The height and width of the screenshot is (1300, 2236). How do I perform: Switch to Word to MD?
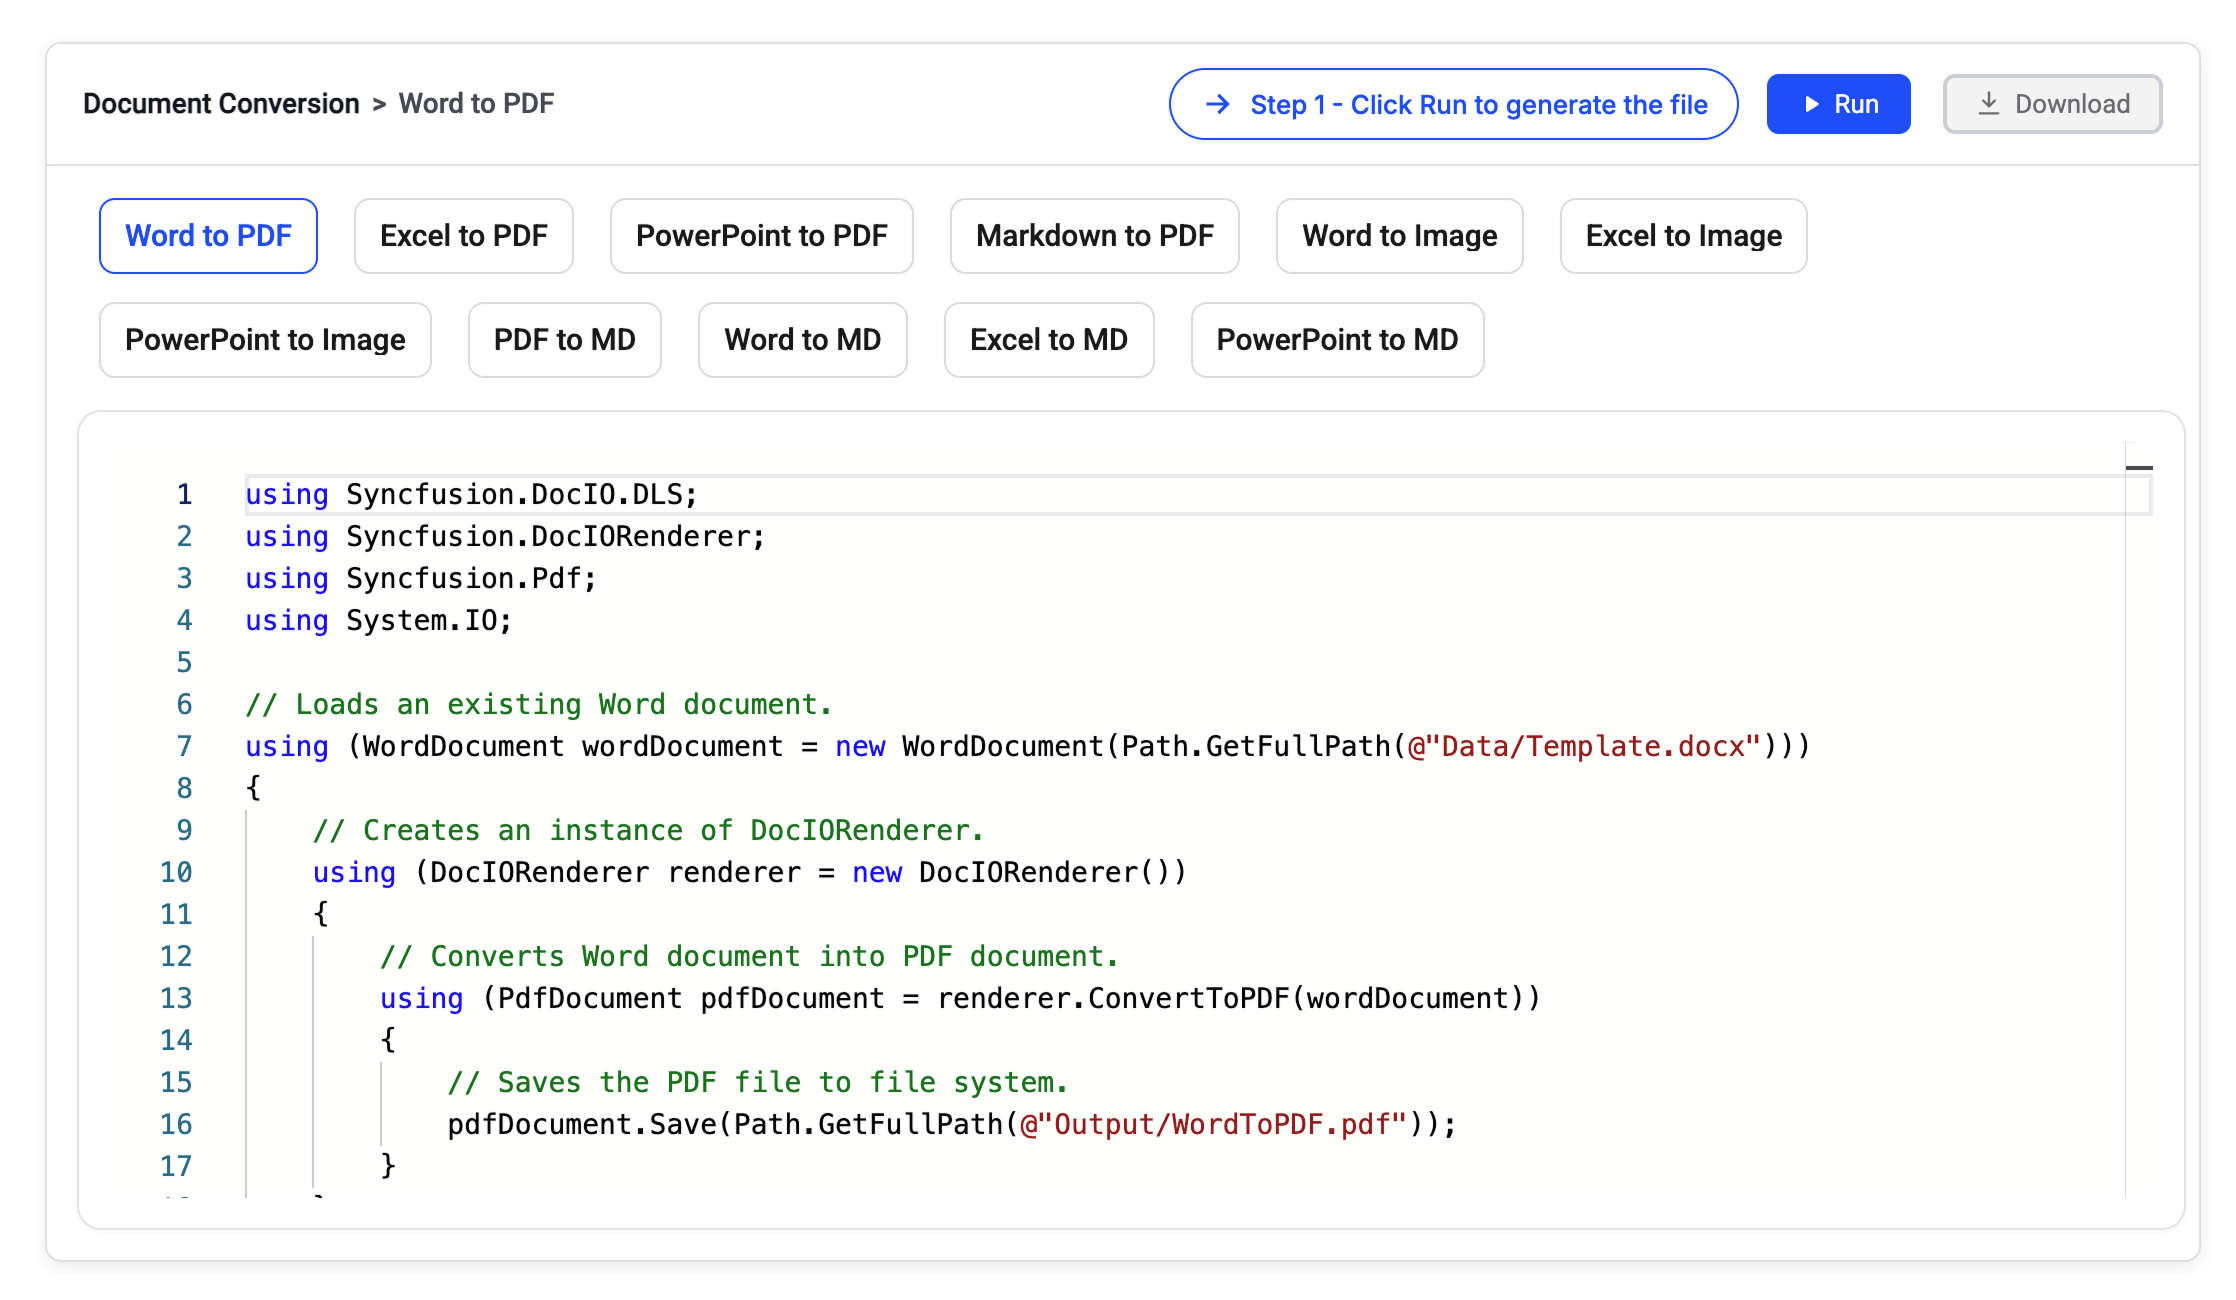803,340
